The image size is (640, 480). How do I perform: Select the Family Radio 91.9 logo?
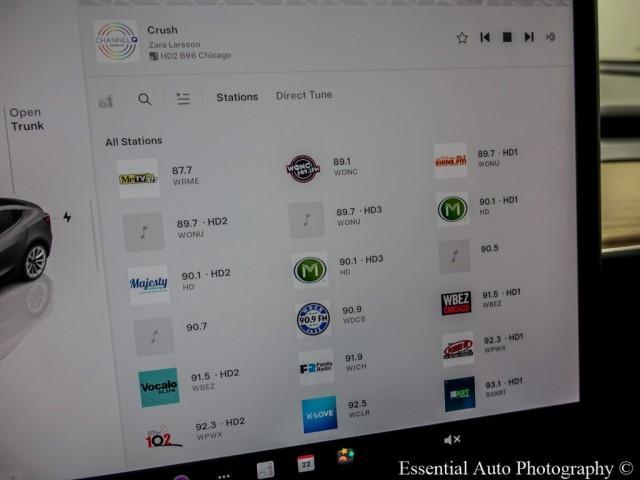coord(316,367)
